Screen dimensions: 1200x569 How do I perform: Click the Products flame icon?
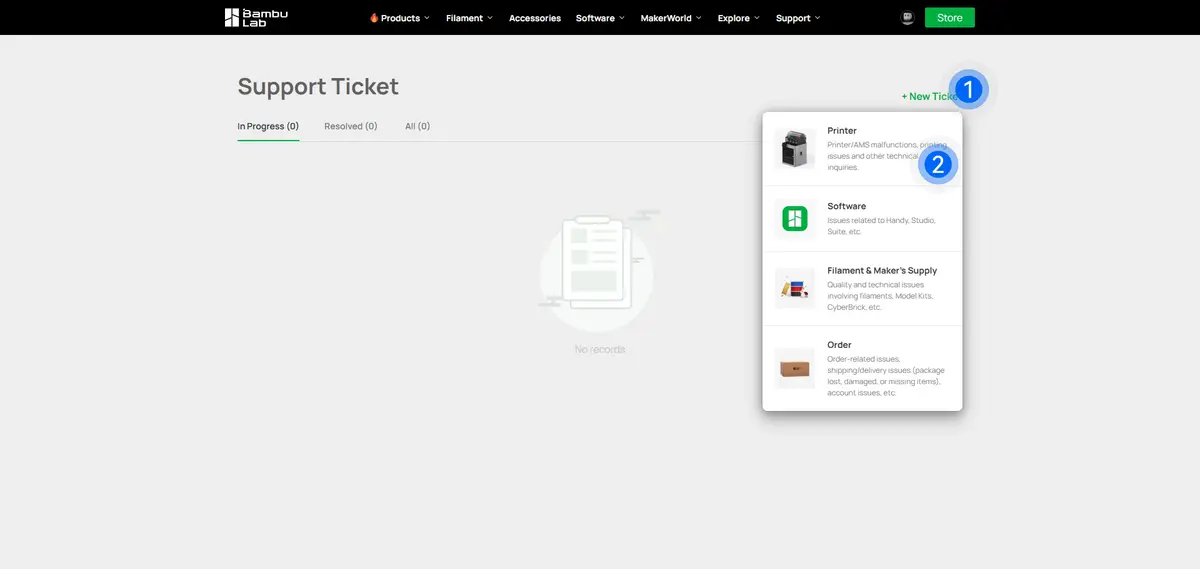374,18
